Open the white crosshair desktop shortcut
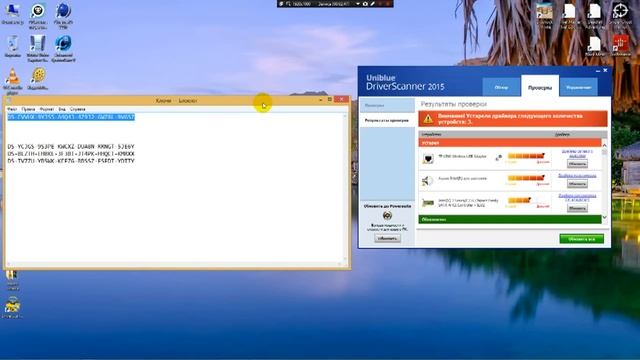Viewport: 640px width, 360px height. (x=620, y=11)
